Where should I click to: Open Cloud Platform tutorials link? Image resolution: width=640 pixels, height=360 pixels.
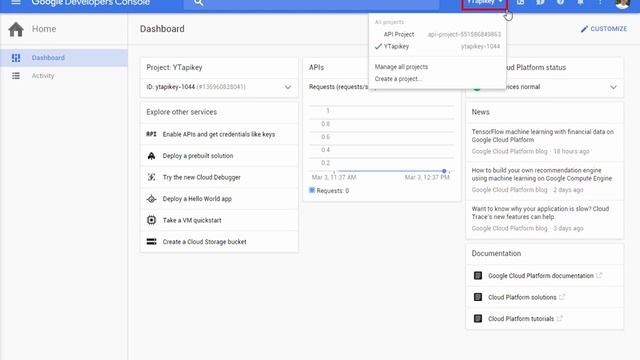(x=521, y=318)
